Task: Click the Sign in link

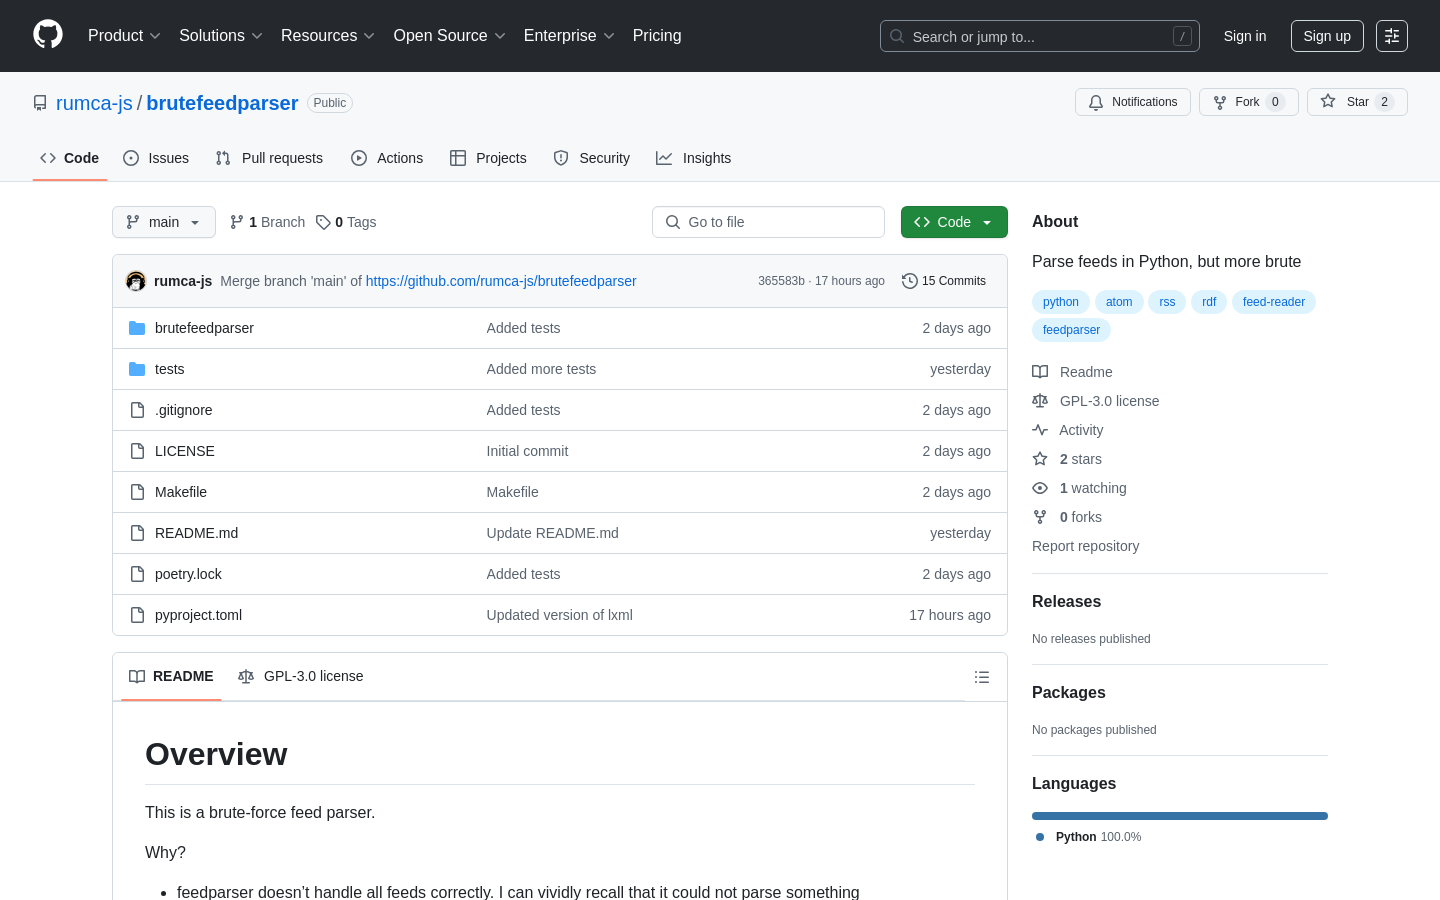Action: pos(1245,36)
